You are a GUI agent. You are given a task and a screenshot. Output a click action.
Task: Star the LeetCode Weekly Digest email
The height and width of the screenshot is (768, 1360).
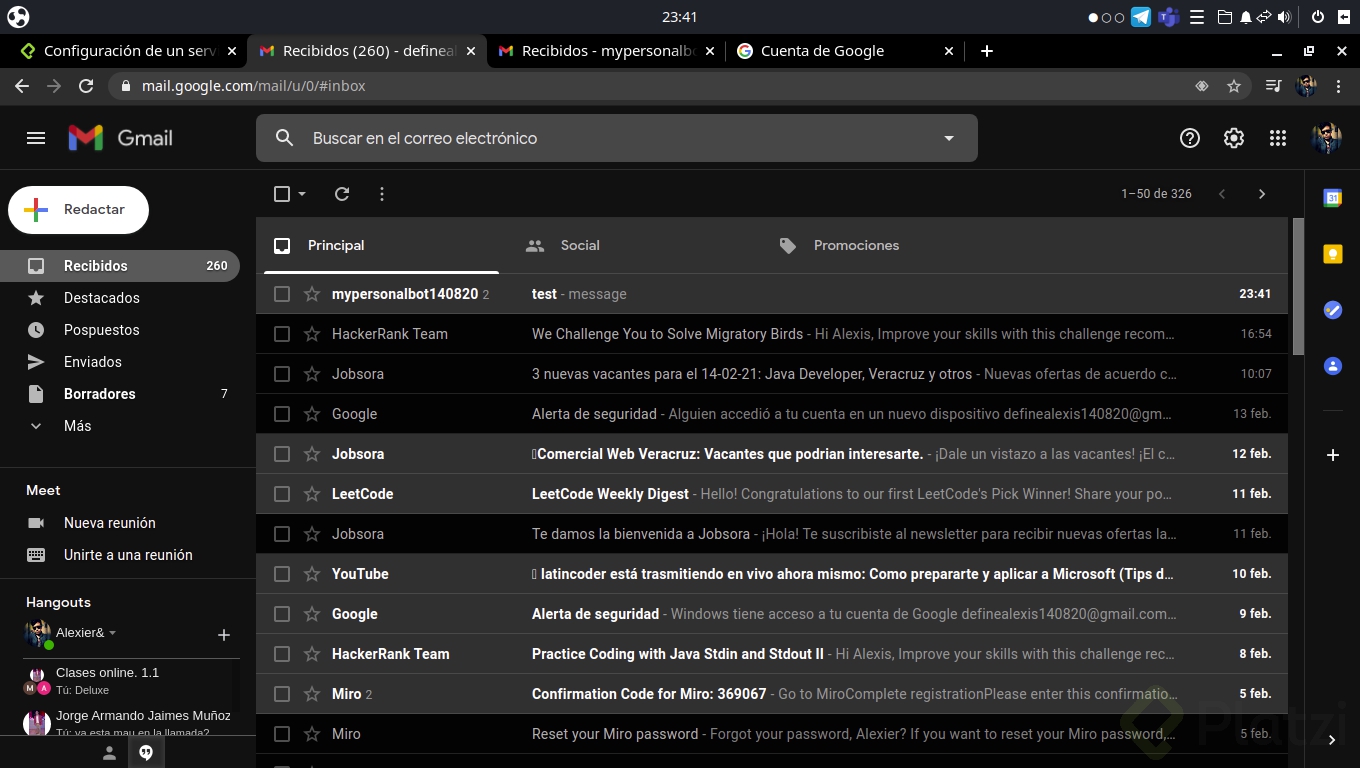[x=312, y=494]
